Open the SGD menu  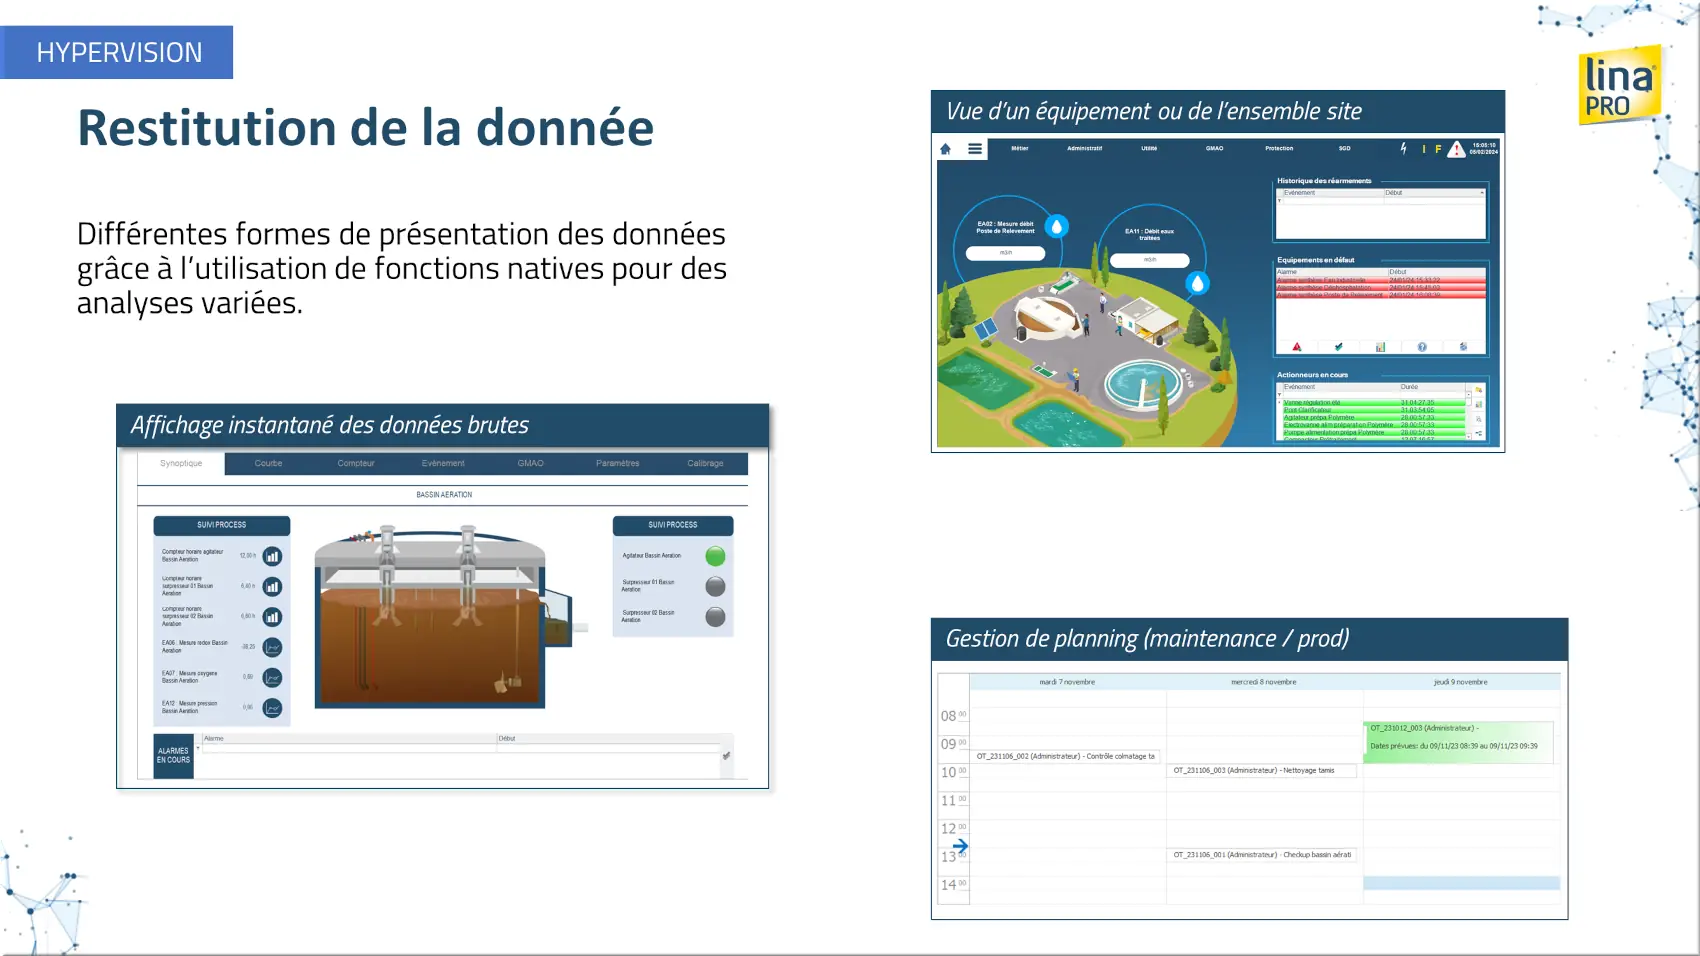click(x=1344, y=148)
